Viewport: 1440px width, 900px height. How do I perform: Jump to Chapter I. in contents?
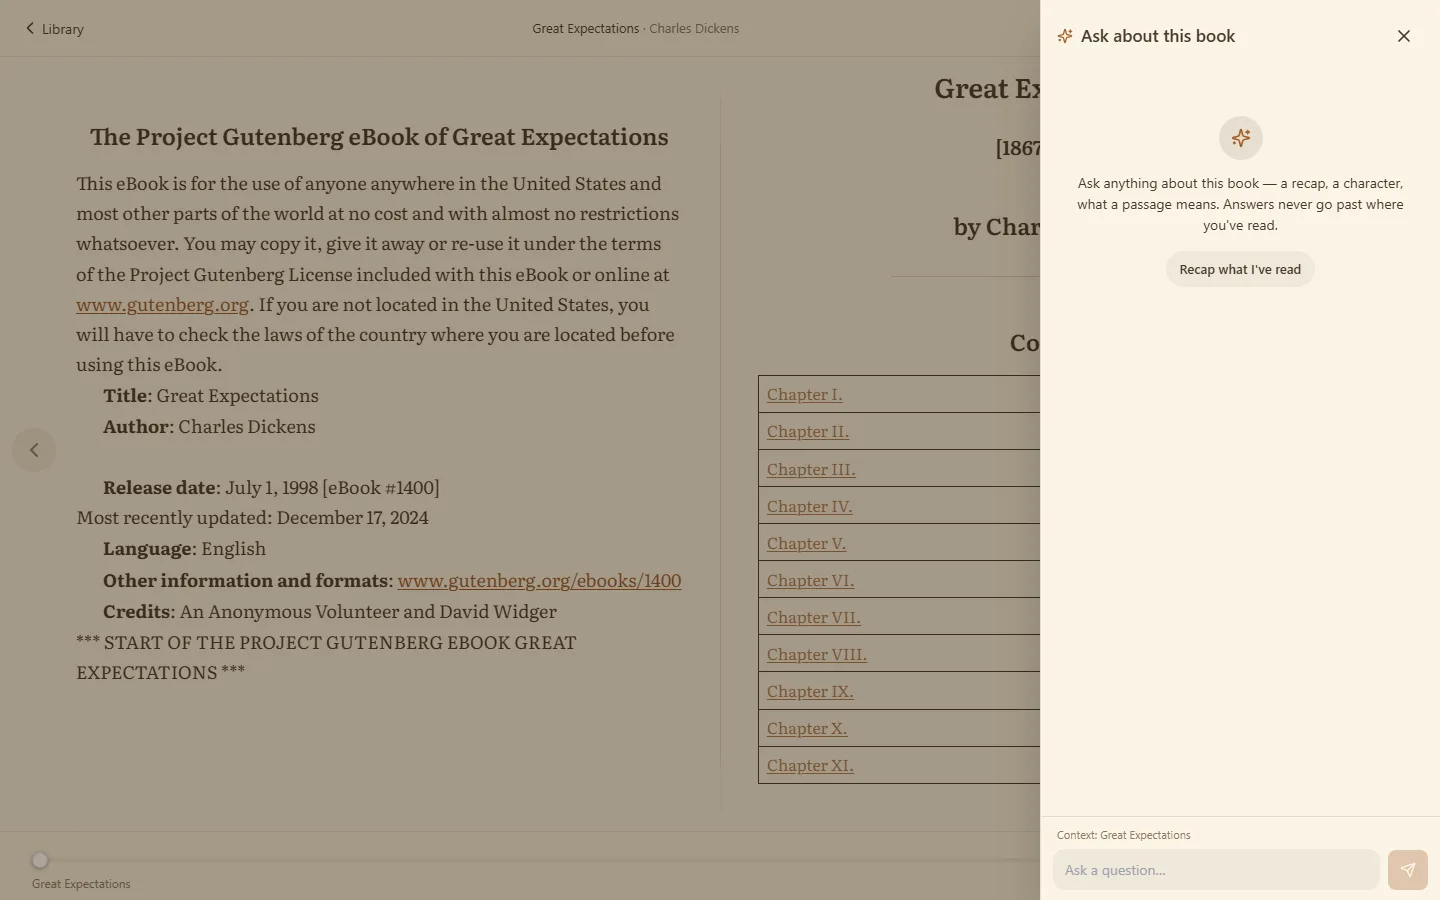click(804, 394)
